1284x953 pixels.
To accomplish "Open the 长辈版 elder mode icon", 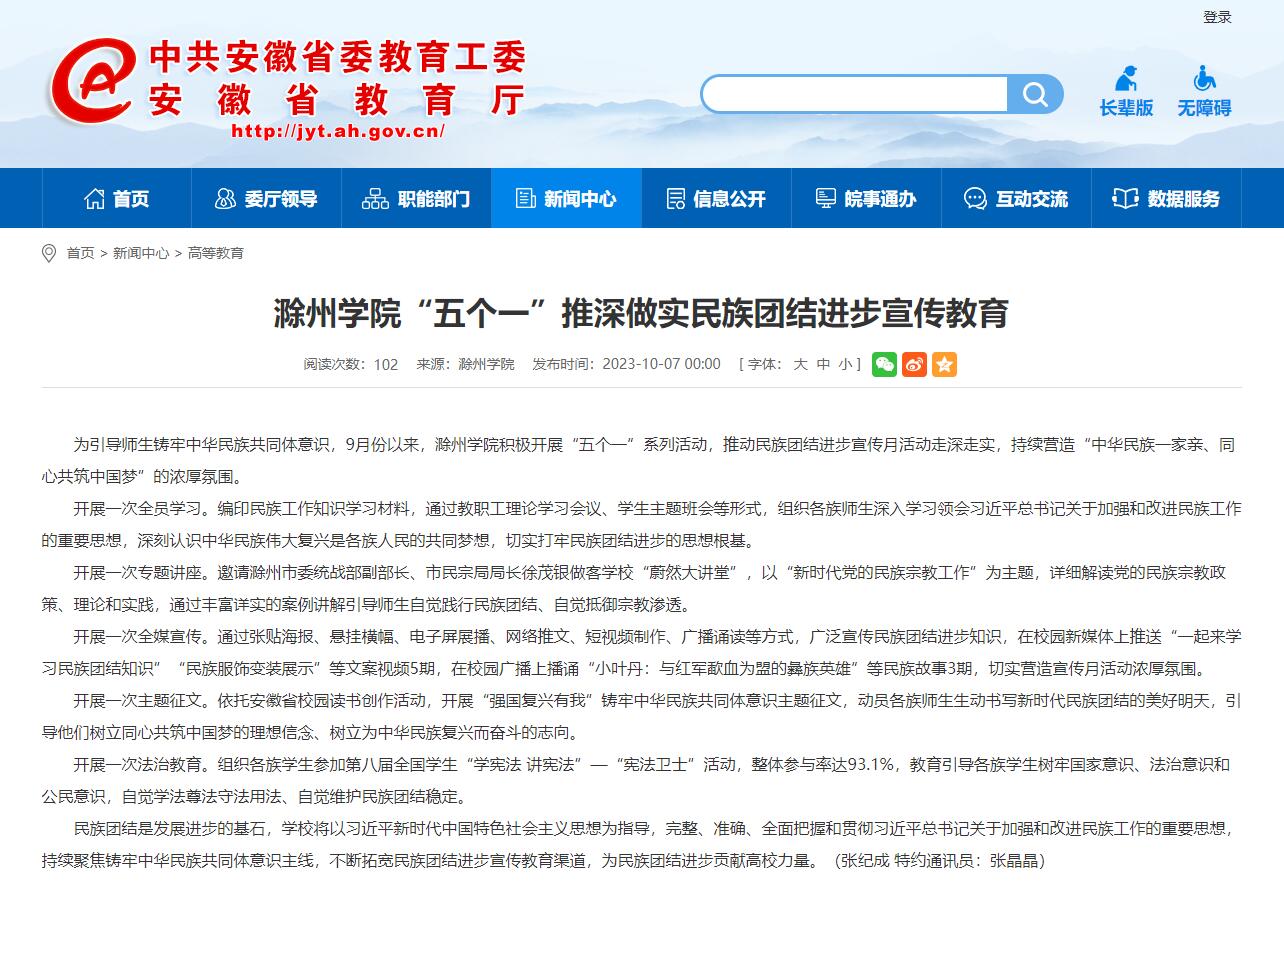I will (1126, 91).
